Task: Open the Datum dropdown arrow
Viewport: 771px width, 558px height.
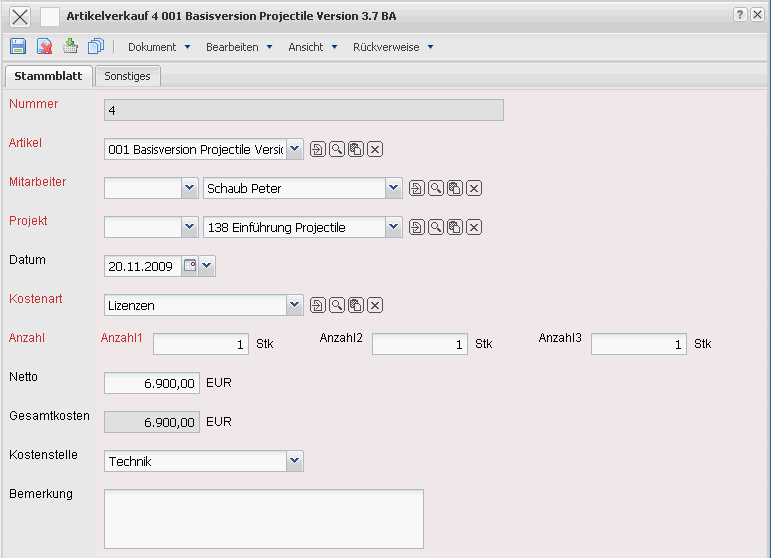Action: click(207, 266)
